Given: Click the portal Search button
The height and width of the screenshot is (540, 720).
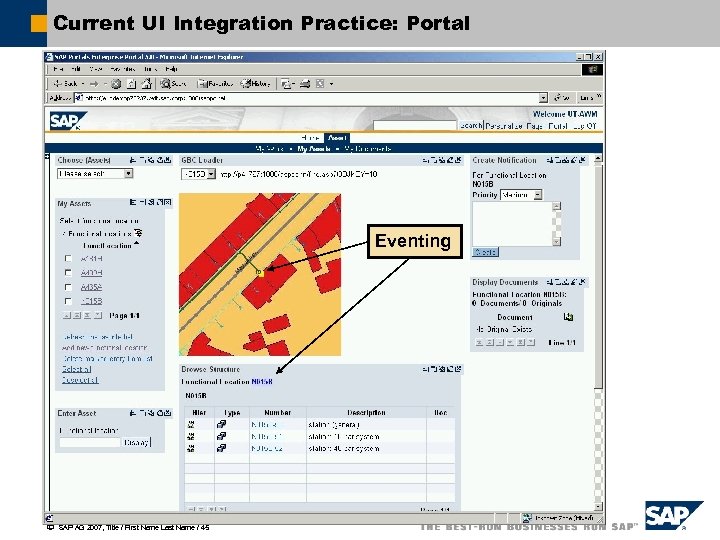Looking at the screenshot, I should [x=471, y=125].
